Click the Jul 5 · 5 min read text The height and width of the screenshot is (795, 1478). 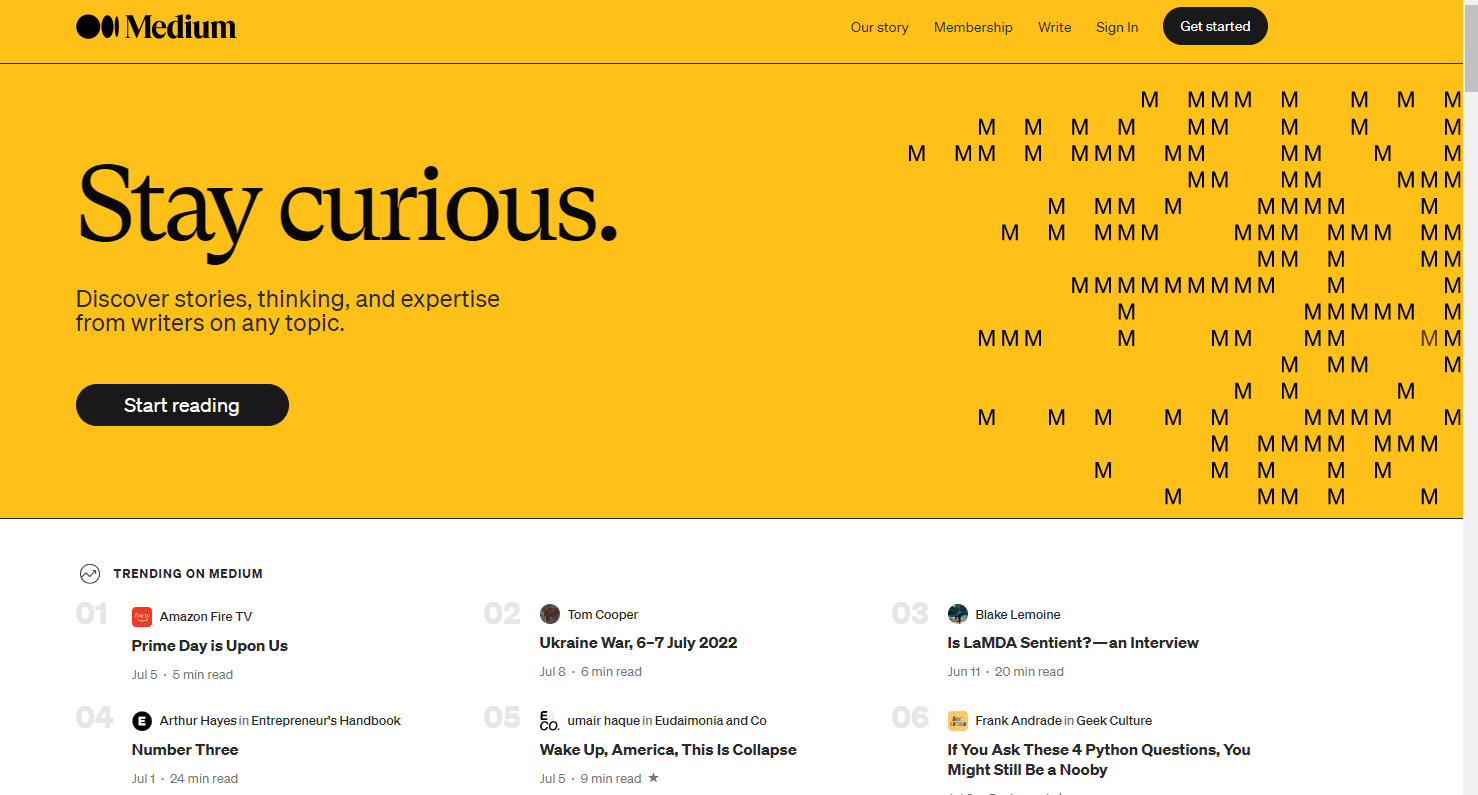pos(182,675)
